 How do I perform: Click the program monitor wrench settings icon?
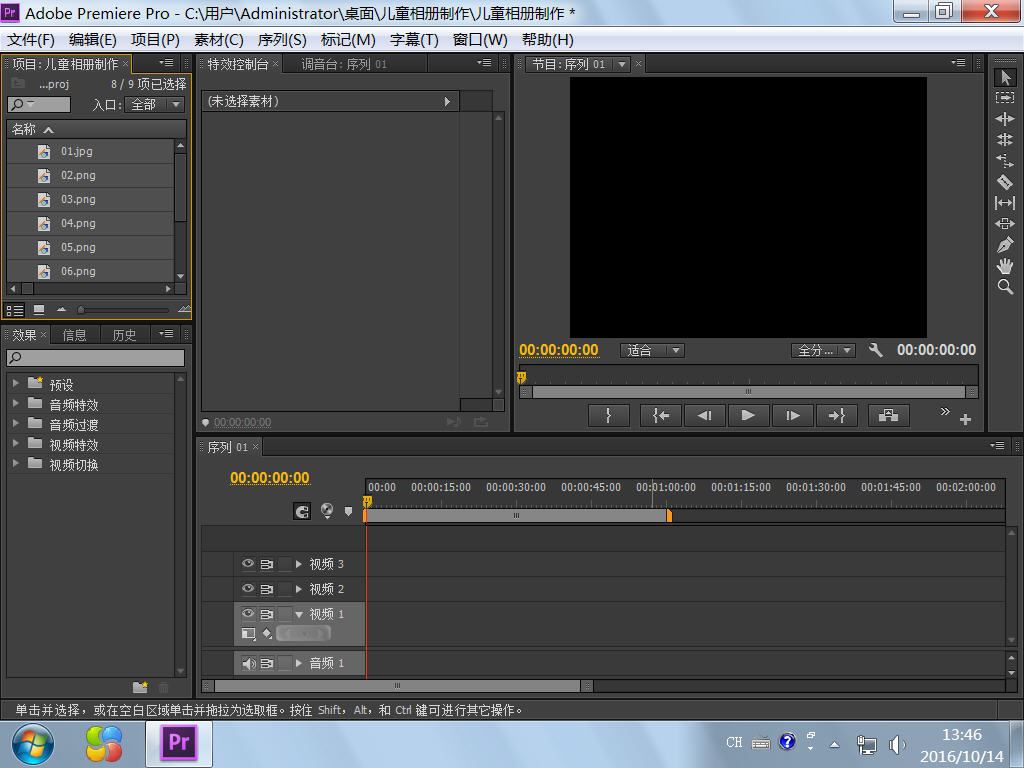[x=876, y=350]
